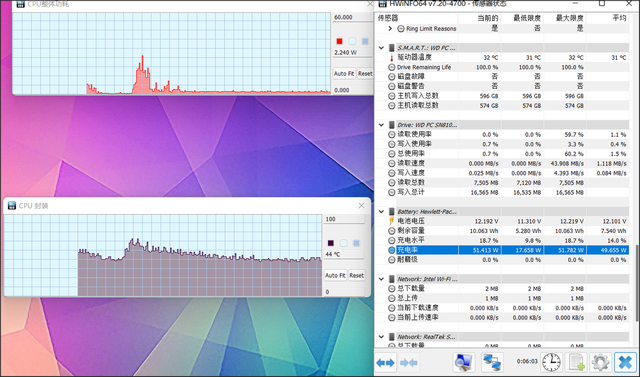Image resolution: width=640 pixels, height=377 pixels.
Task: Click the HWiNFO sensor list vertical scrollbar
Action: 637,282
